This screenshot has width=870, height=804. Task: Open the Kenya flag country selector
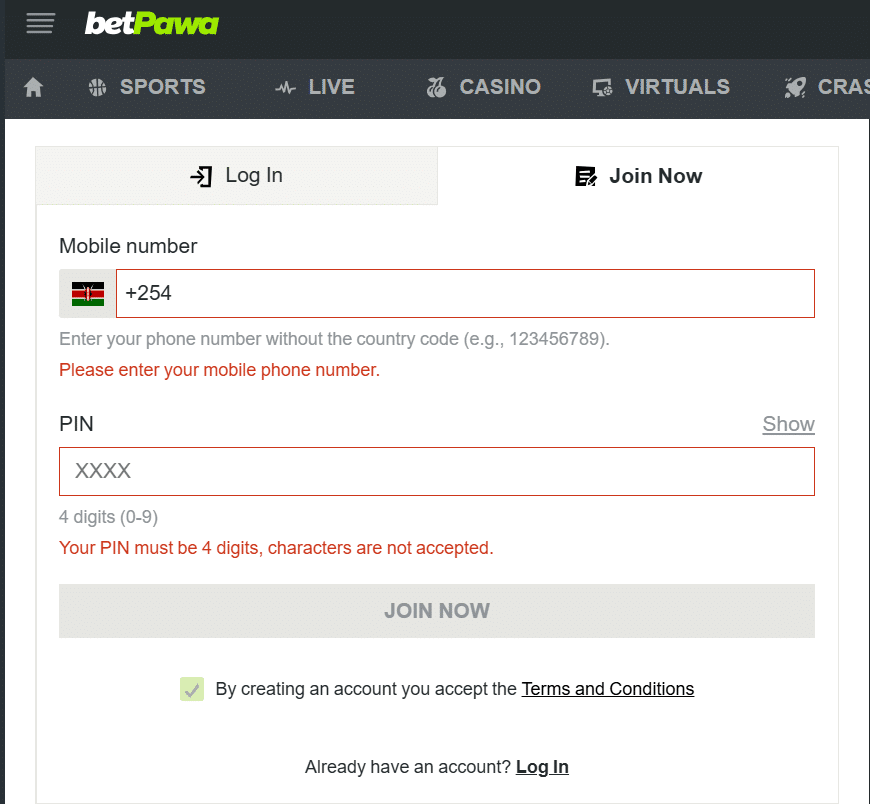pos(88,294)
